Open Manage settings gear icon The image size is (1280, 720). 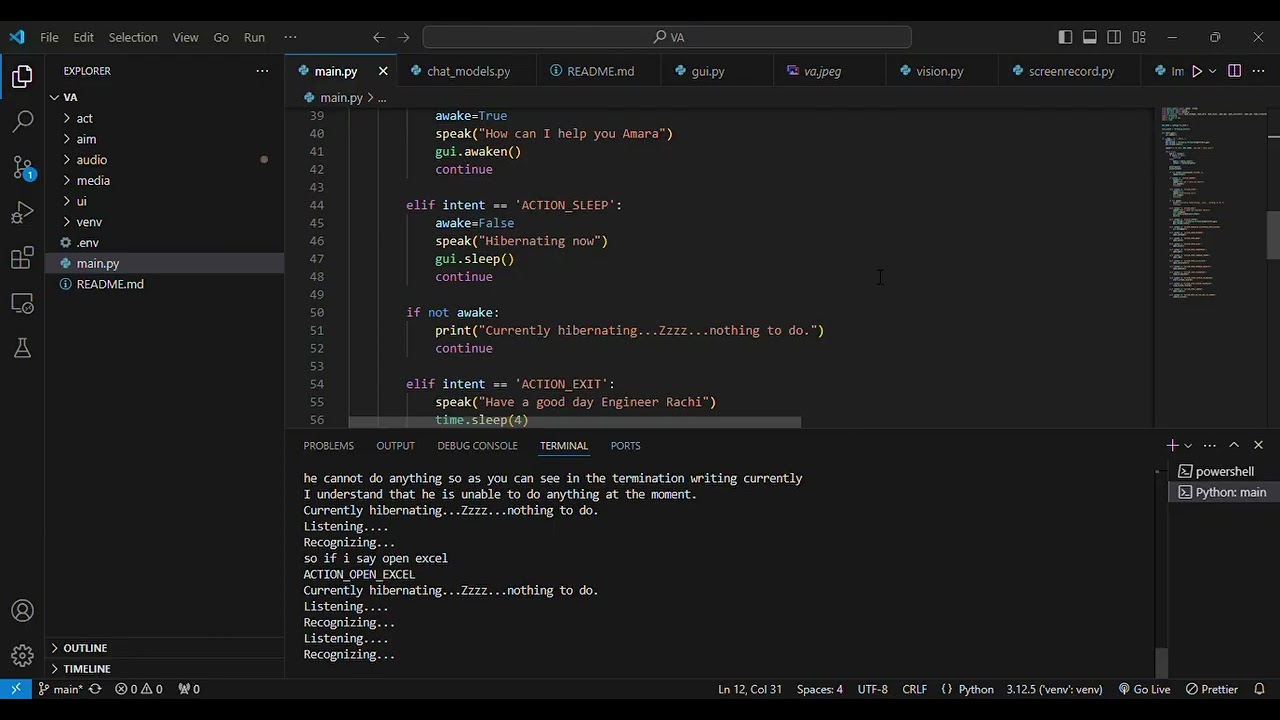(x=22, y=656)
